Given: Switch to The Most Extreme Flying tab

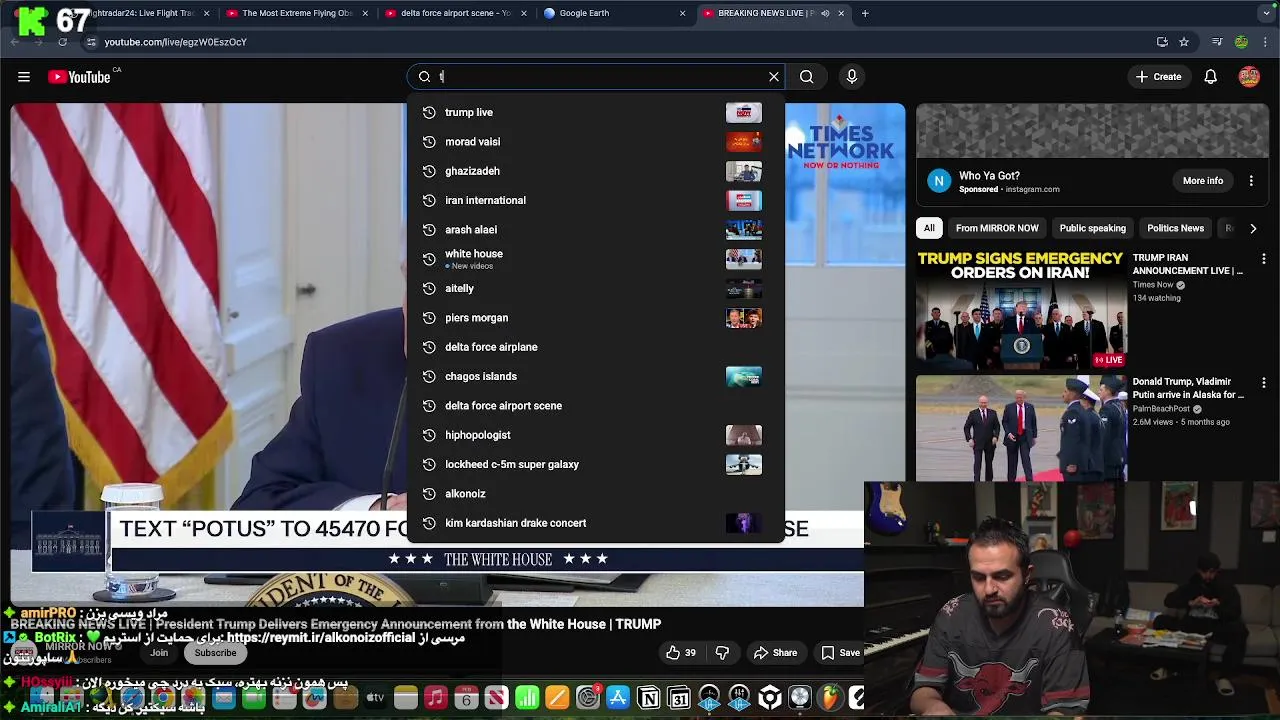Looking at the screenshot, I should click(x=297, y=13).
